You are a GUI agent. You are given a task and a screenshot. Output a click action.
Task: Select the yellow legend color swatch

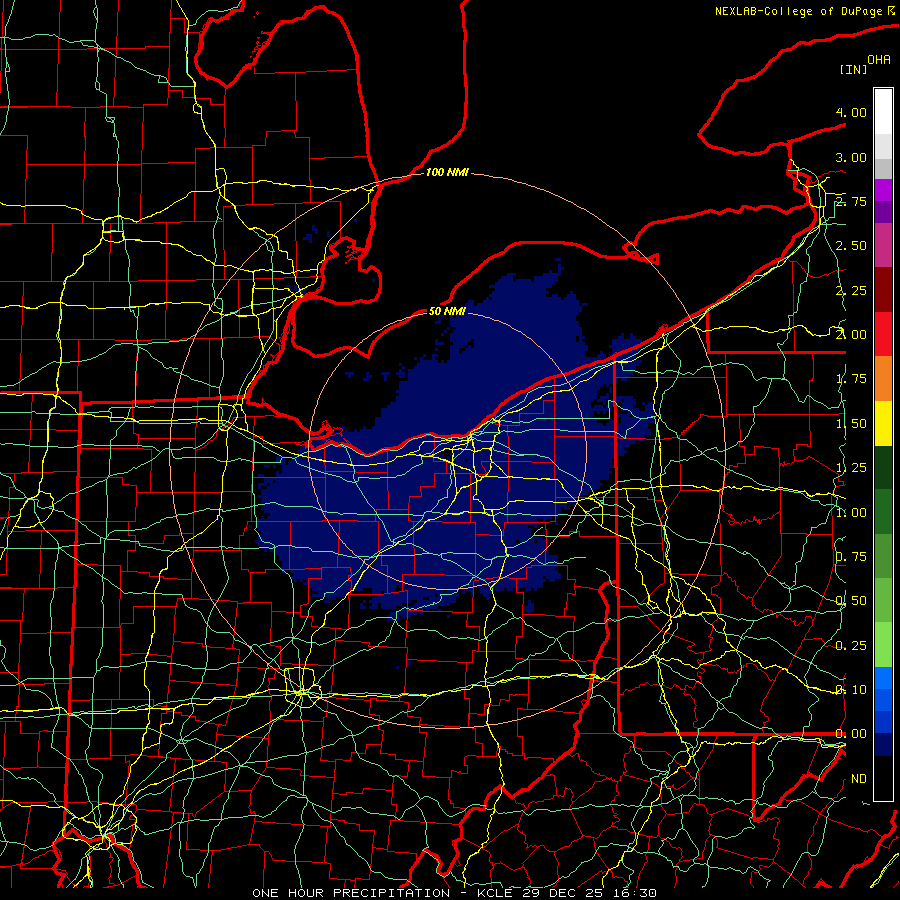(883, 424)
